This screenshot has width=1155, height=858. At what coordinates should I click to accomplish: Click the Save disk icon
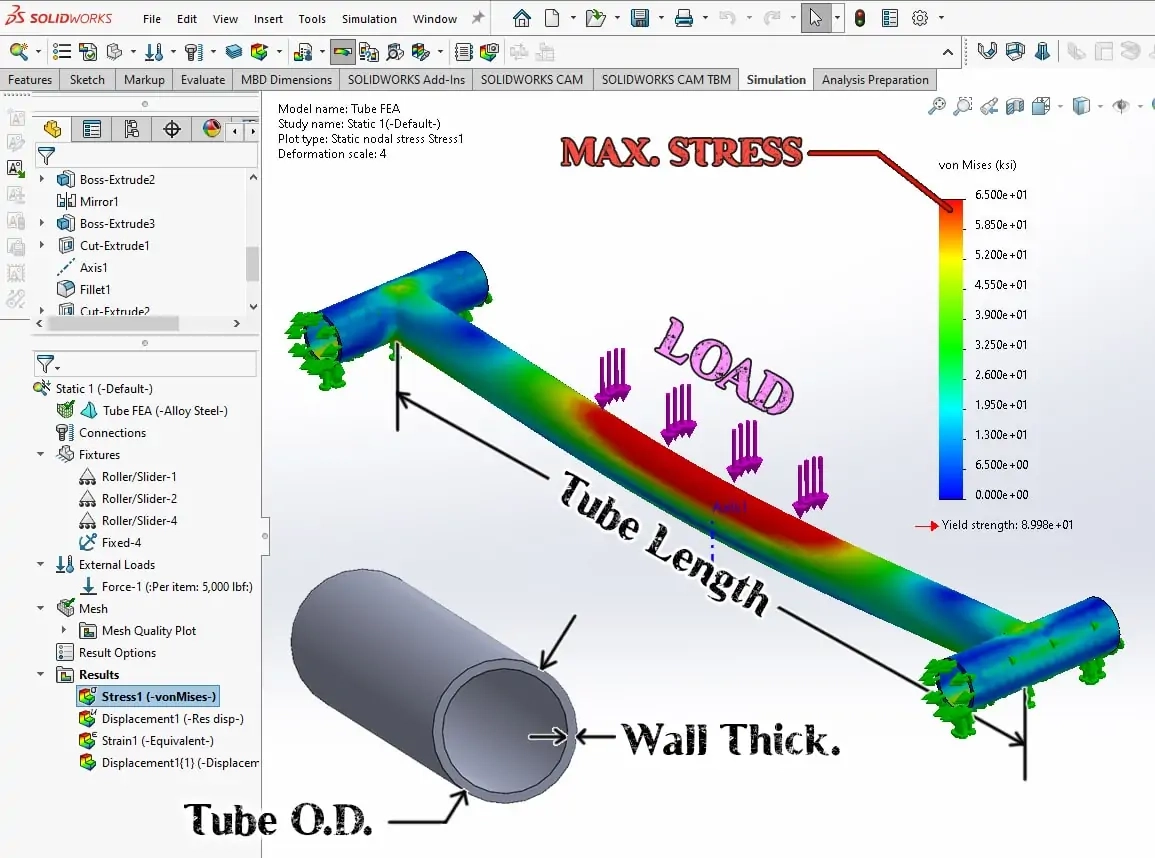pos(640,18)
